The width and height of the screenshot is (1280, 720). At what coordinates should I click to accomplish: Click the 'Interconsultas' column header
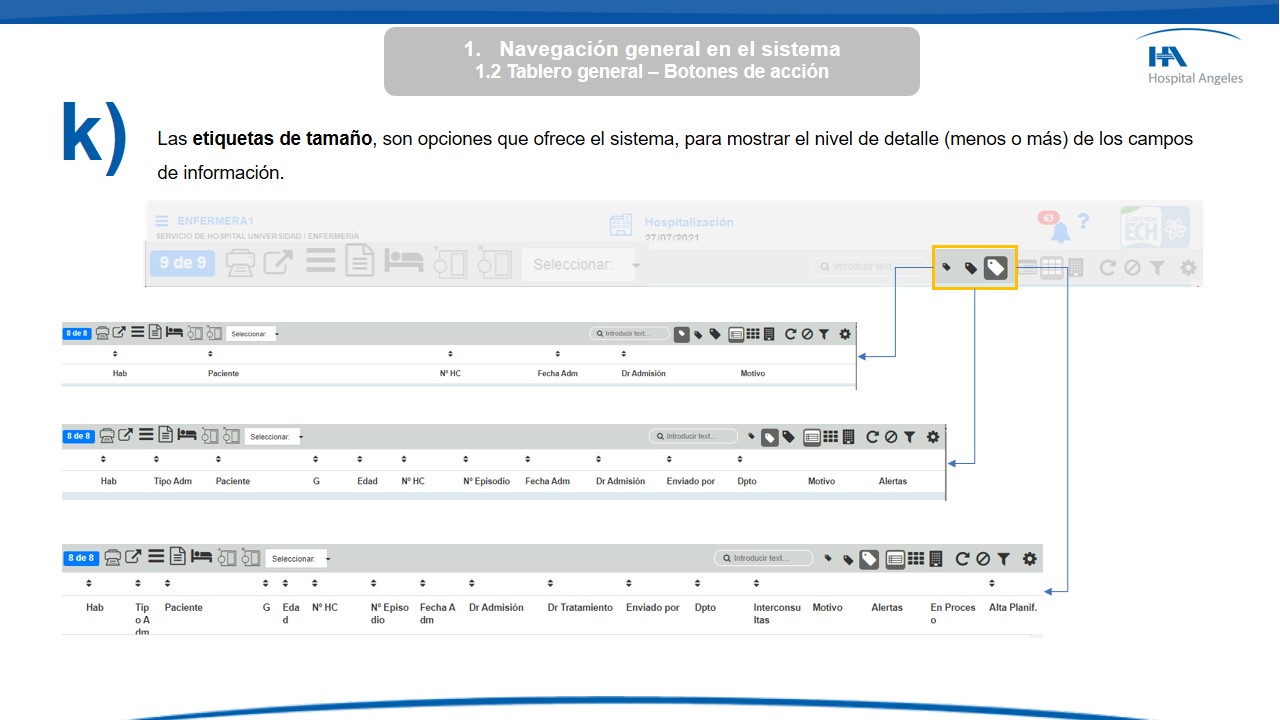[776, 613]
